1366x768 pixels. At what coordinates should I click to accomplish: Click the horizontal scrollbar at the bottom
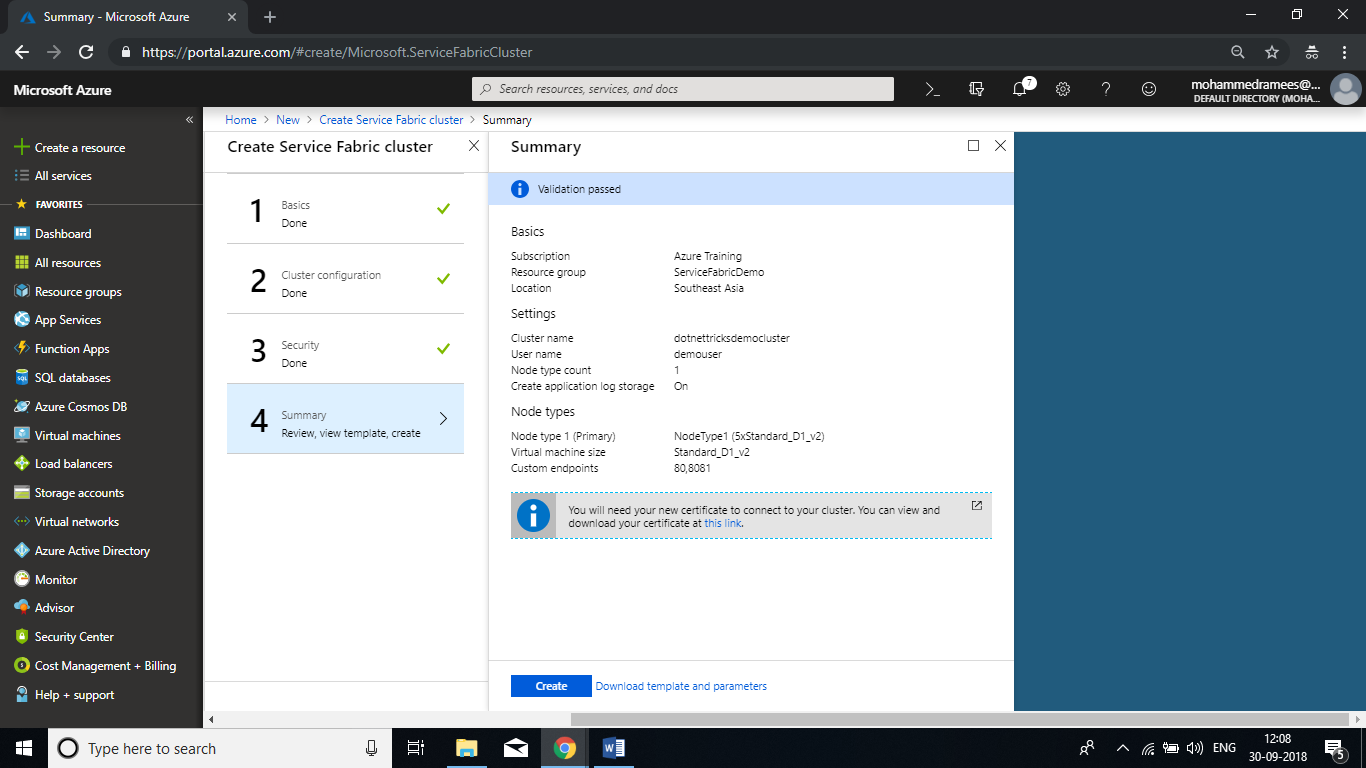click(960, 719)
